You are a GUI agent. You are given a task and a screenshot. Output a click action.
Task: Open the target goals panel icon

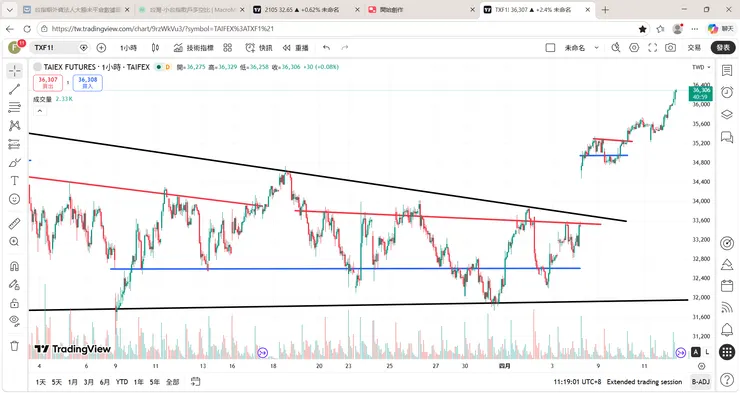click(x=727, y=243)
